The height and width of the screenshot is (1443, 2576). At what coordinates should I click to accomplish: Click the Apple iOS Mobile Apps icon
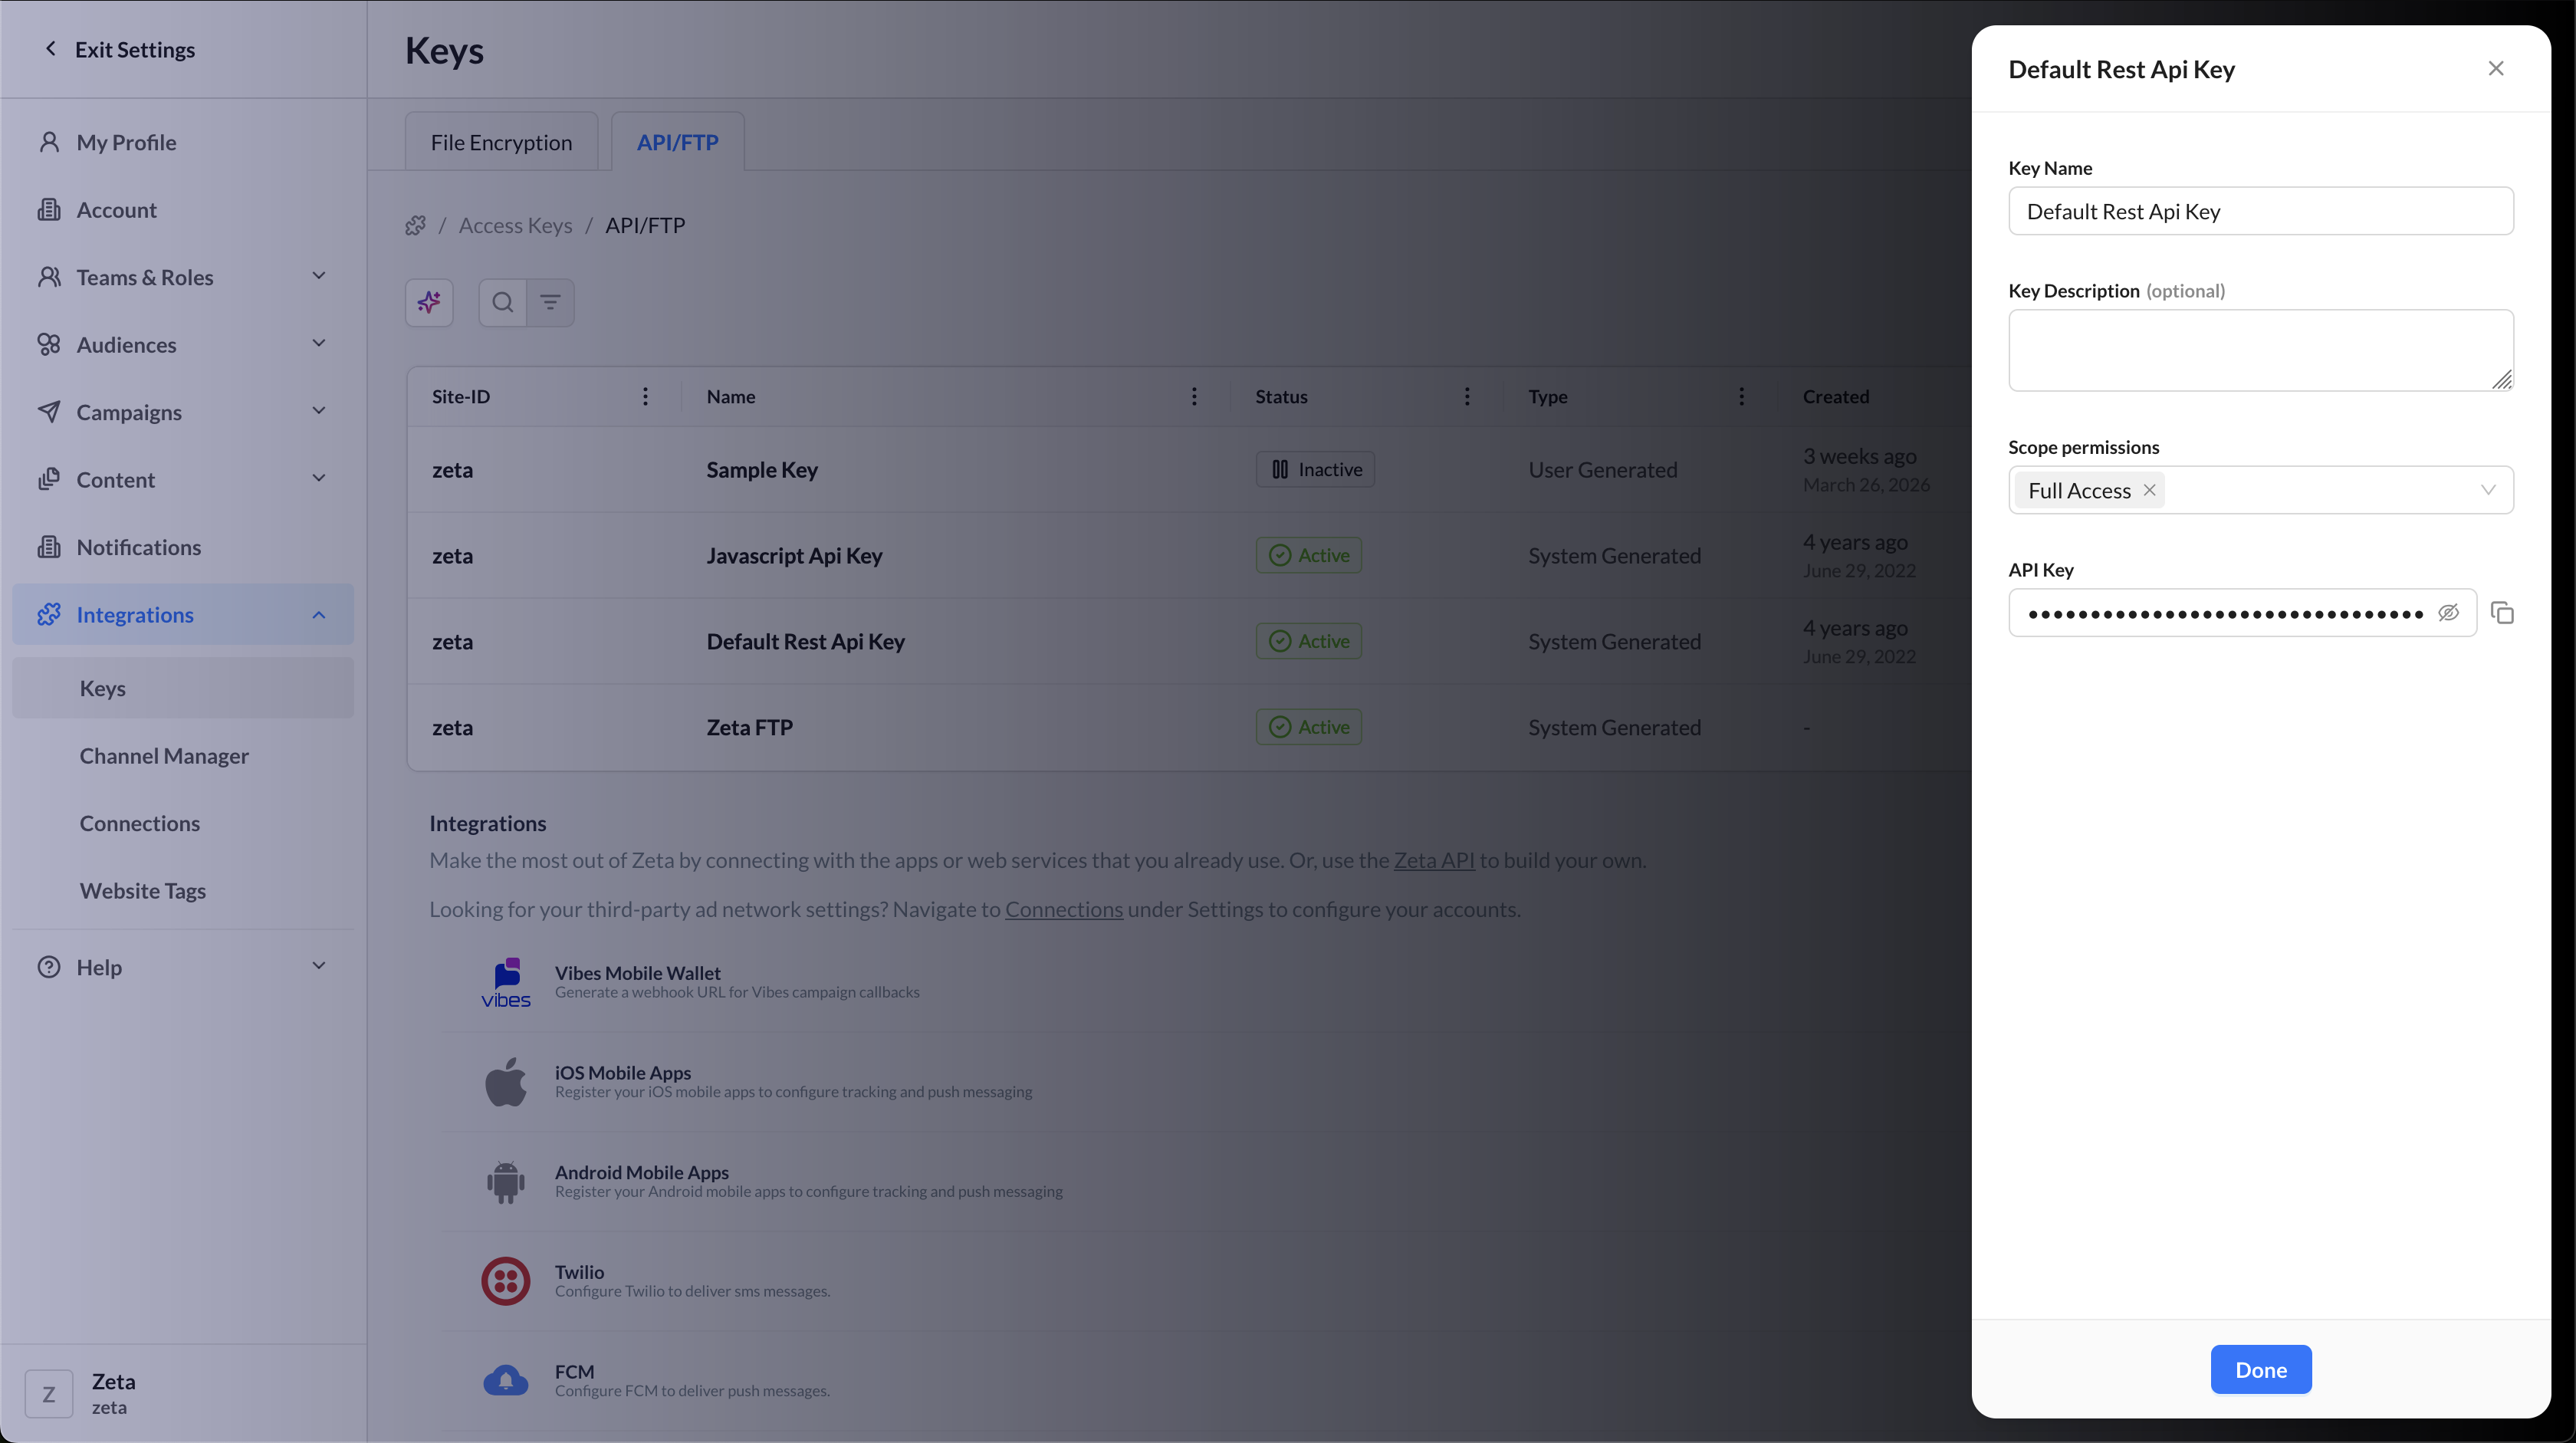(x=506, y=1082)
